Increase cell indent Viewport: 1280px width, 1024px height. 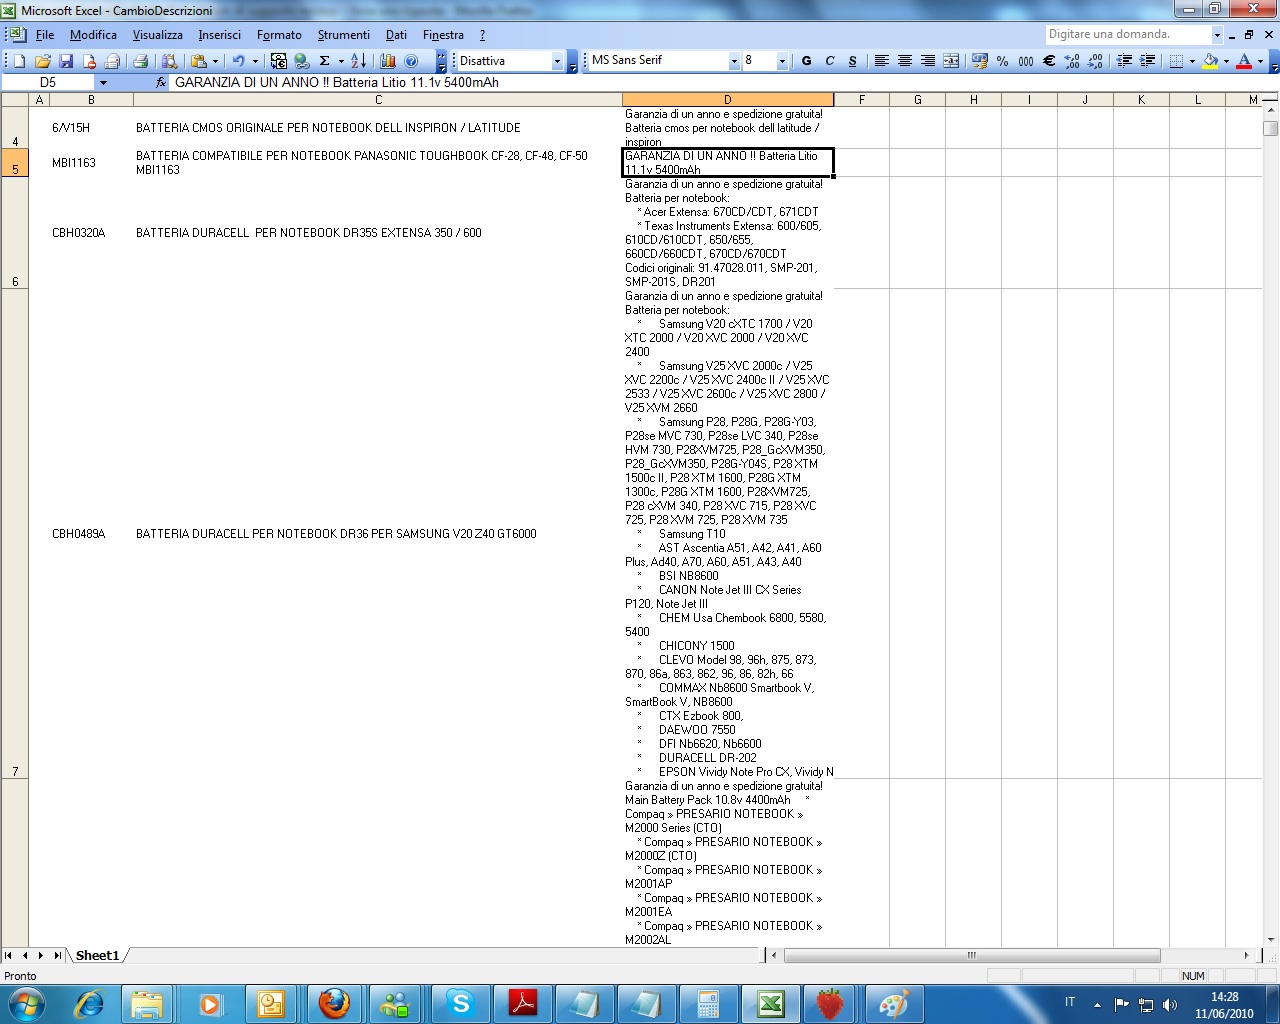(1147, 61)
